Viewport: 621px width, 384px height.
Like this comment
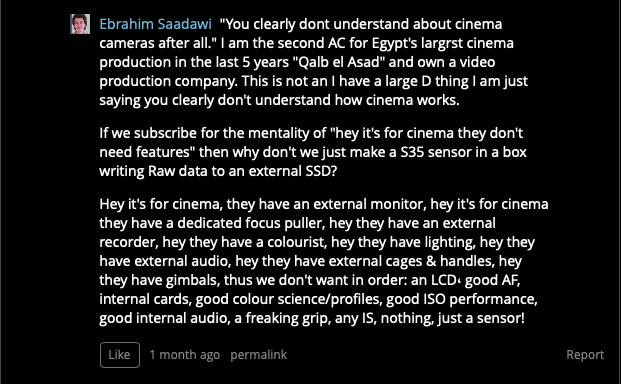coord(120,355)
